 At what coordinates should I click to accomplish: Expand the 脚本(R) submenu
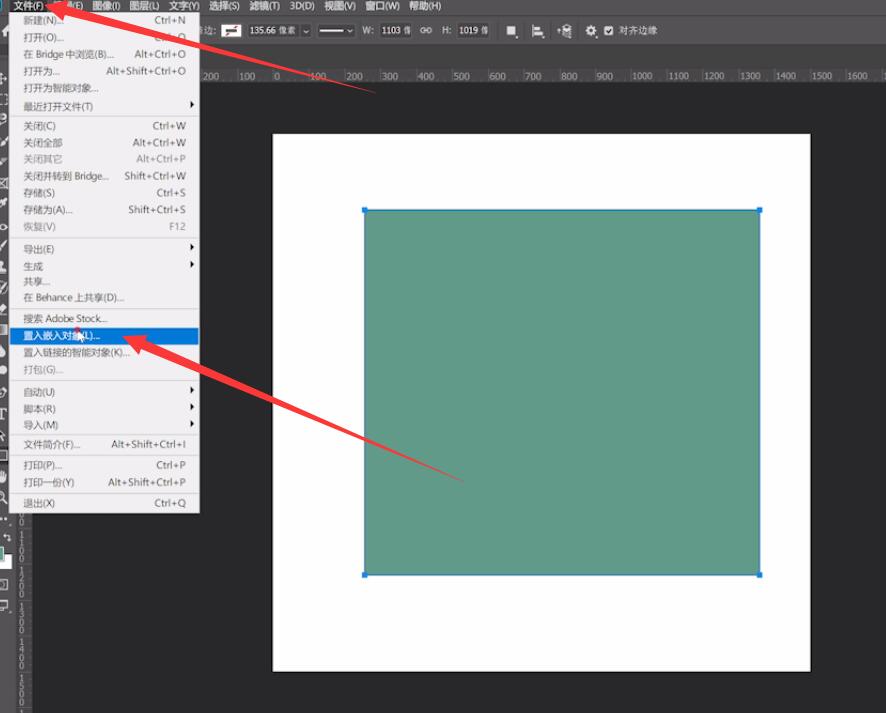coord(105,408)
